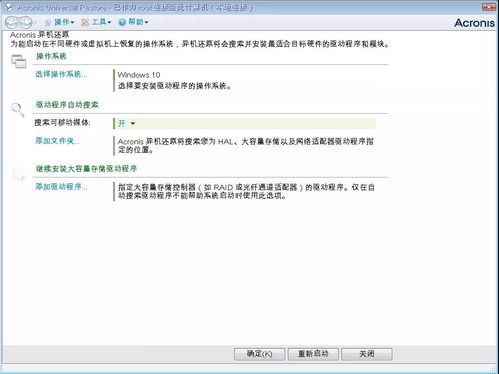
Task: Click the 重新启动 button
Action: 313,354
